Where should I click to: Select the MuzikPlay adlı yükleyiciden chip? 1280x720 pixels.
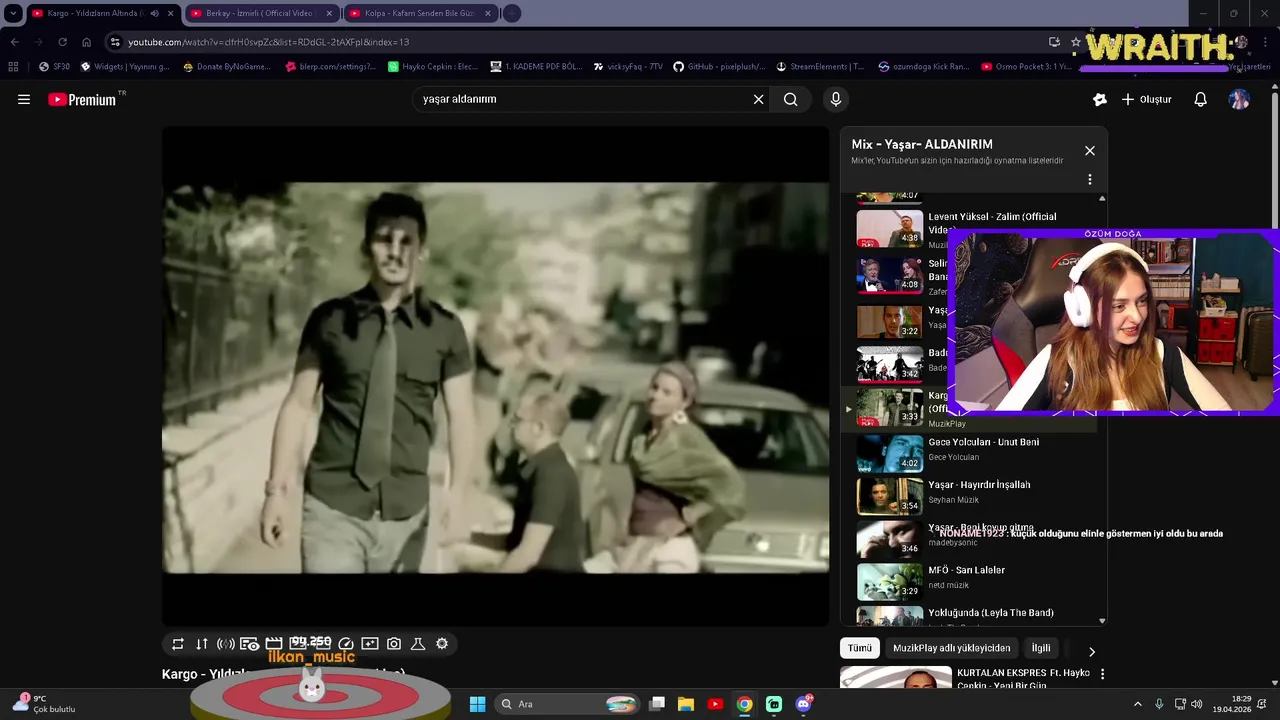952,648
